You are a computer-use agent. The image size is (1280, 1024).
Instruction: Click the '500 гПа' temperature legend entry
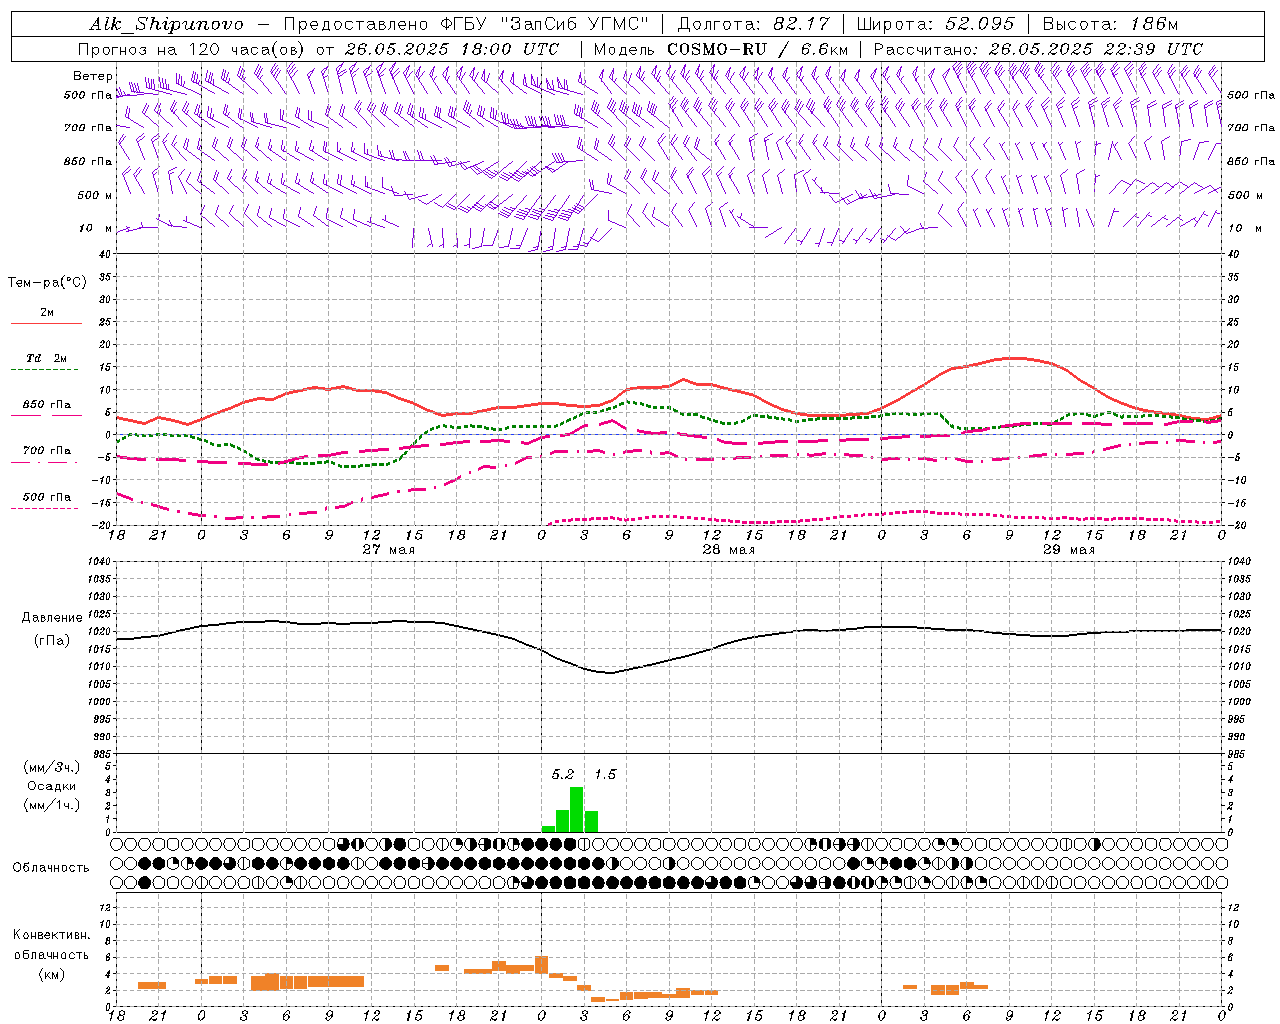[x=47, y=497]
